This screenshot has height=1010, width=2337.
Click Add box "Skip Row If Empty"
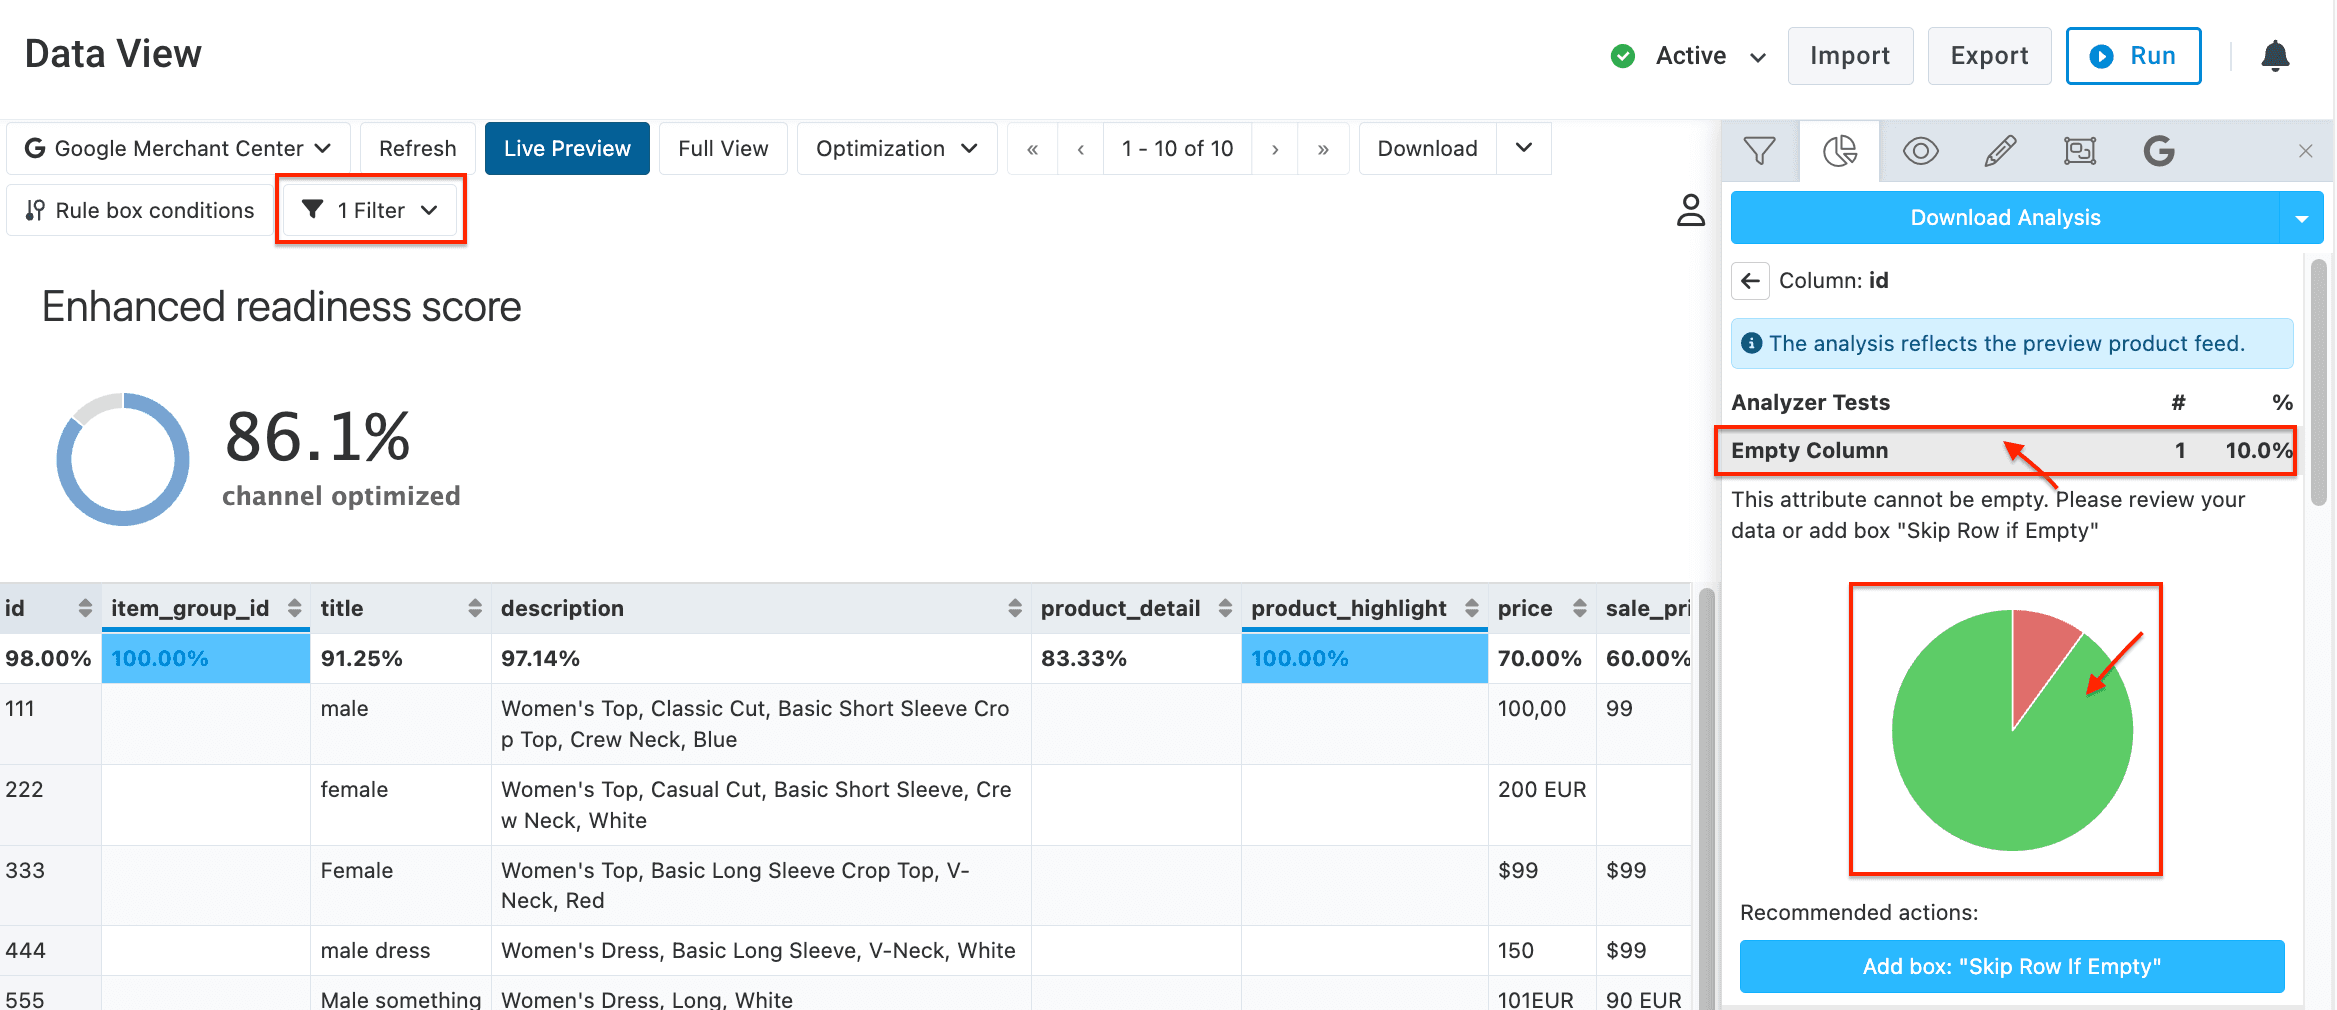[x=2011, y=966]
